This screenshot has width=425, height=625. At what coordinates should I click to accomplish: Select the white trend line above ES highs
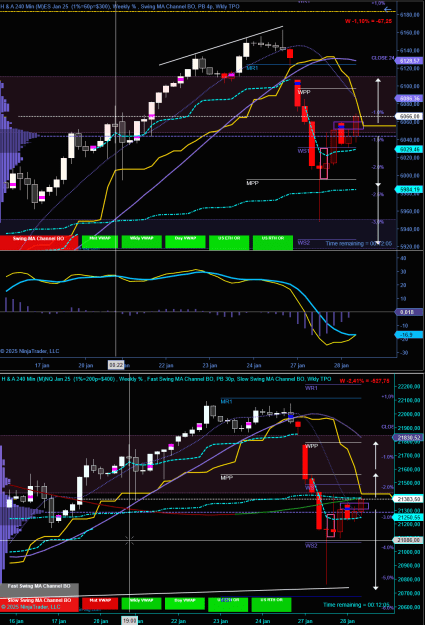click(x=221, y=45)
